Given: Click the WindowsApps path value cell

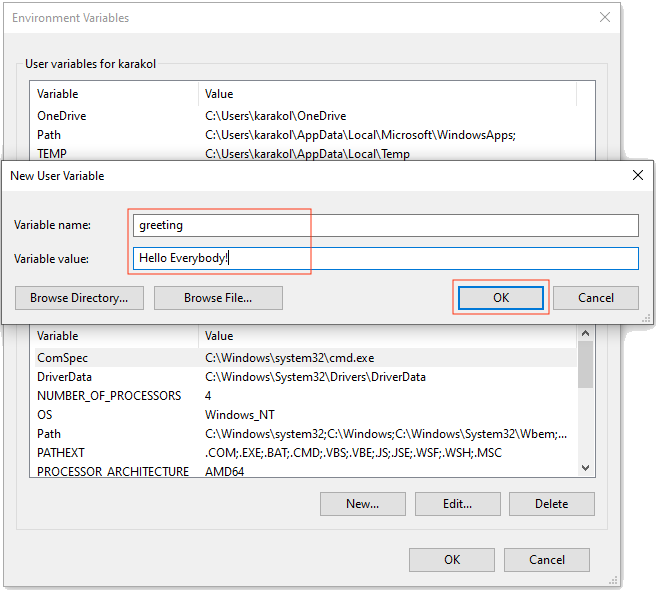Looking at the screenshot, I should click(360, 135).
